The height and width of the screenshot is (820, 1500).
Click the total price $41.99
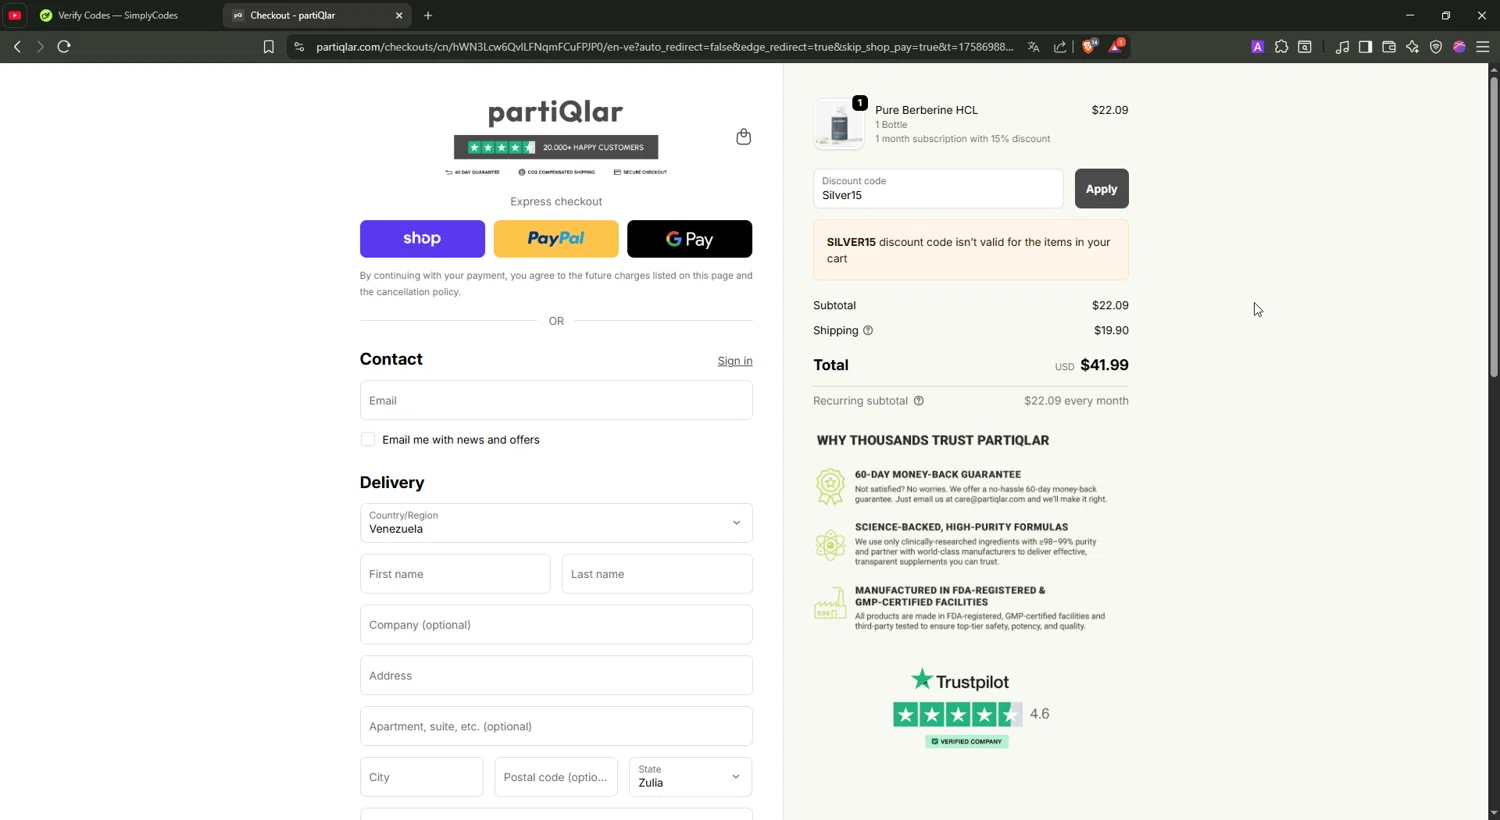[x=1104, y=365]
